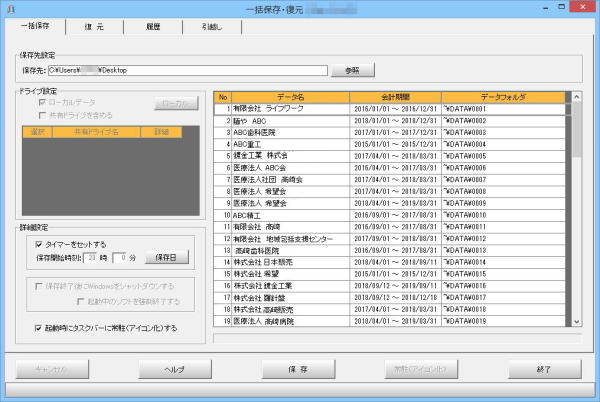Viewport: 600px width, 402px height.
Task: Toggle the ローカルデータ checkbox
Action: pos(42,103)
